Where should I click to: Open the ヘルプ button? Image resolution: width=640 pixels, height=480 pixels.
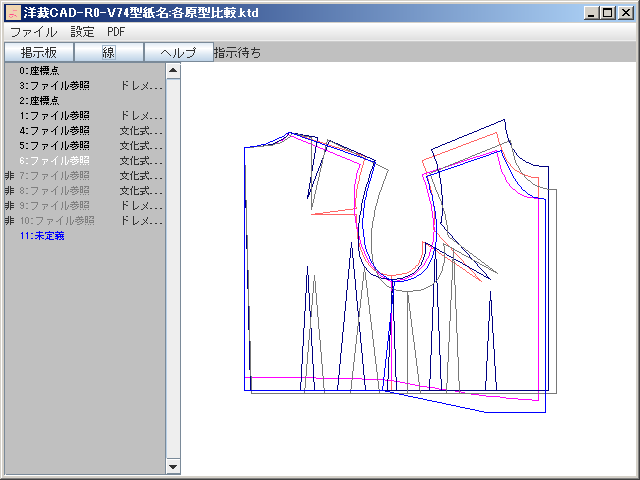coord(179,52)
